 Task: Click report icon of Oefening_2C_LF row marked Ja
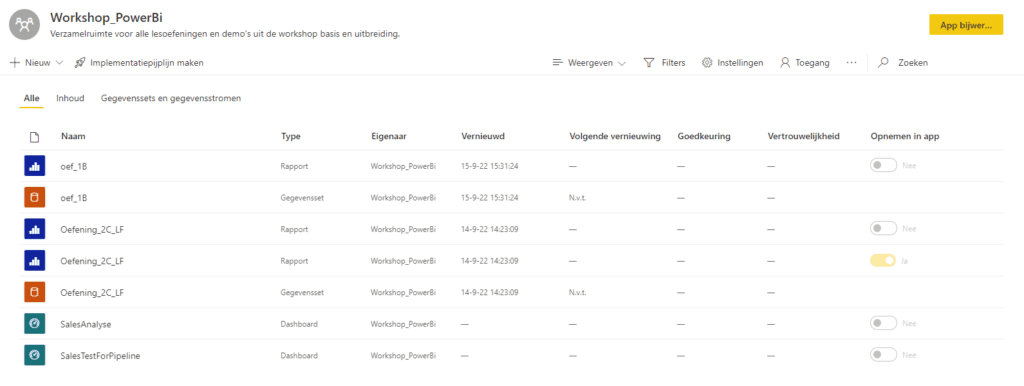point(34,261)
